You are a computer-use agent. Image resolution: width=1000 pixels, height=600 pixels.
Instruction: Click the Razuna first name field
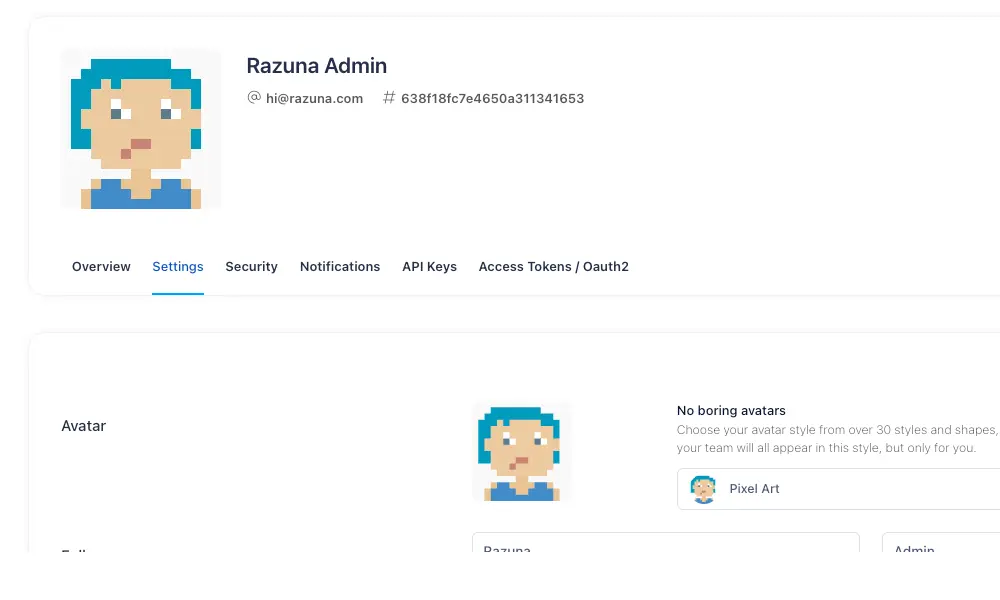(x=666, y=543)
